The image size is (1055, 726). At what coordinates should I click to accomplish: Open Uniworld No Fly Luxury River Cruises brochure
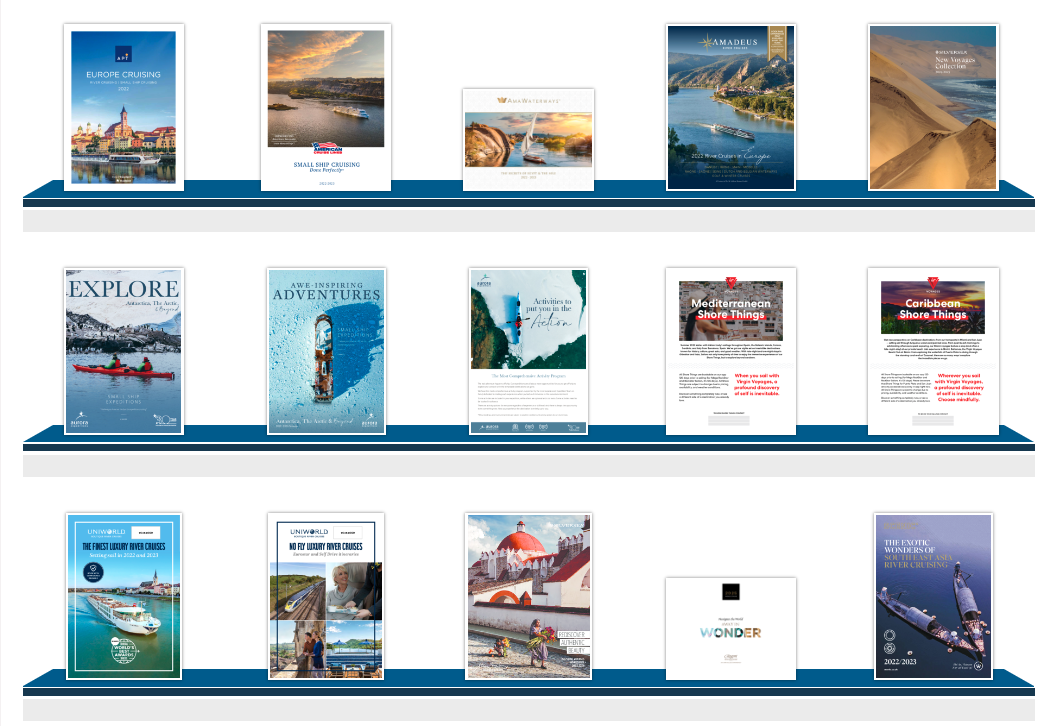tap(326, 596)
